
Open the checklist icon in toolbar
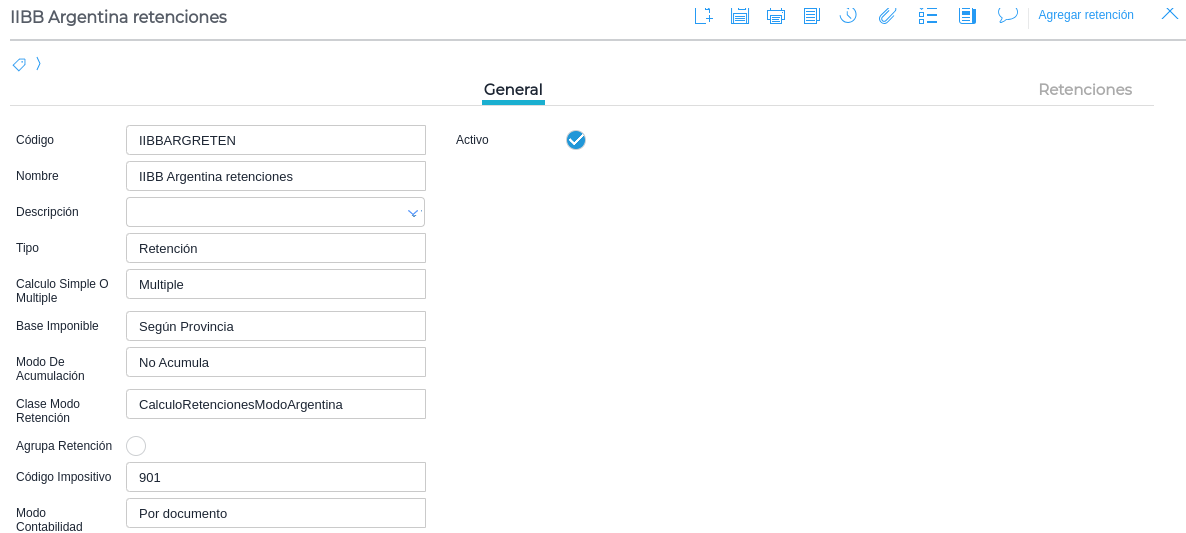click(927, 15)
